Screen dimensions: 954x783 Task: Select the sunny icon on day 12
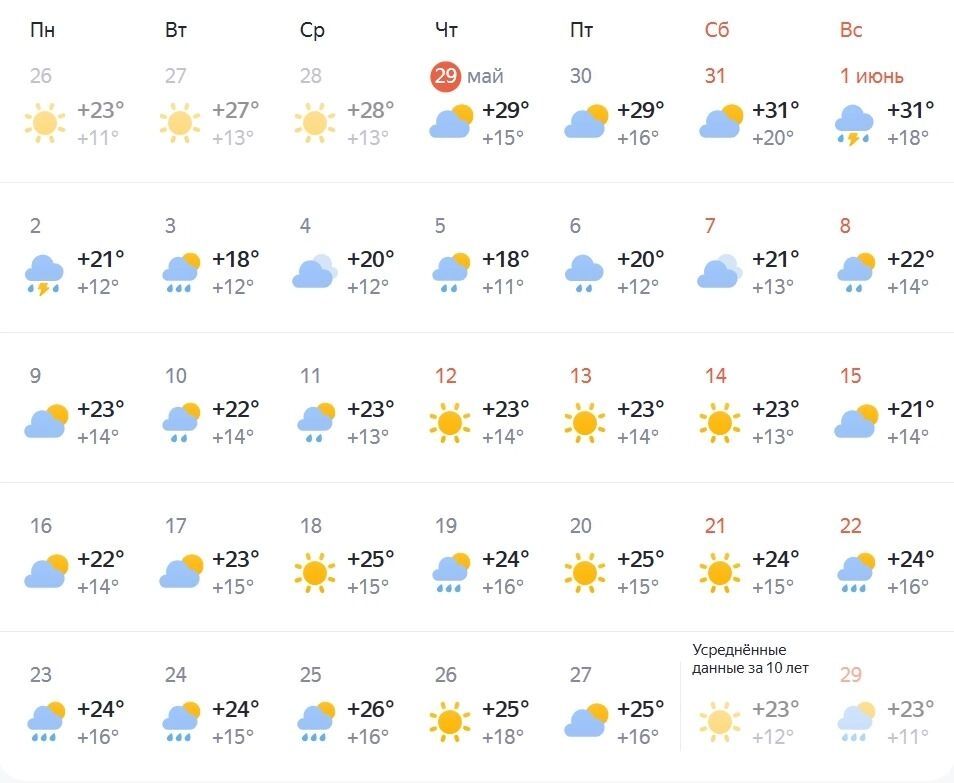pos(450,423)
